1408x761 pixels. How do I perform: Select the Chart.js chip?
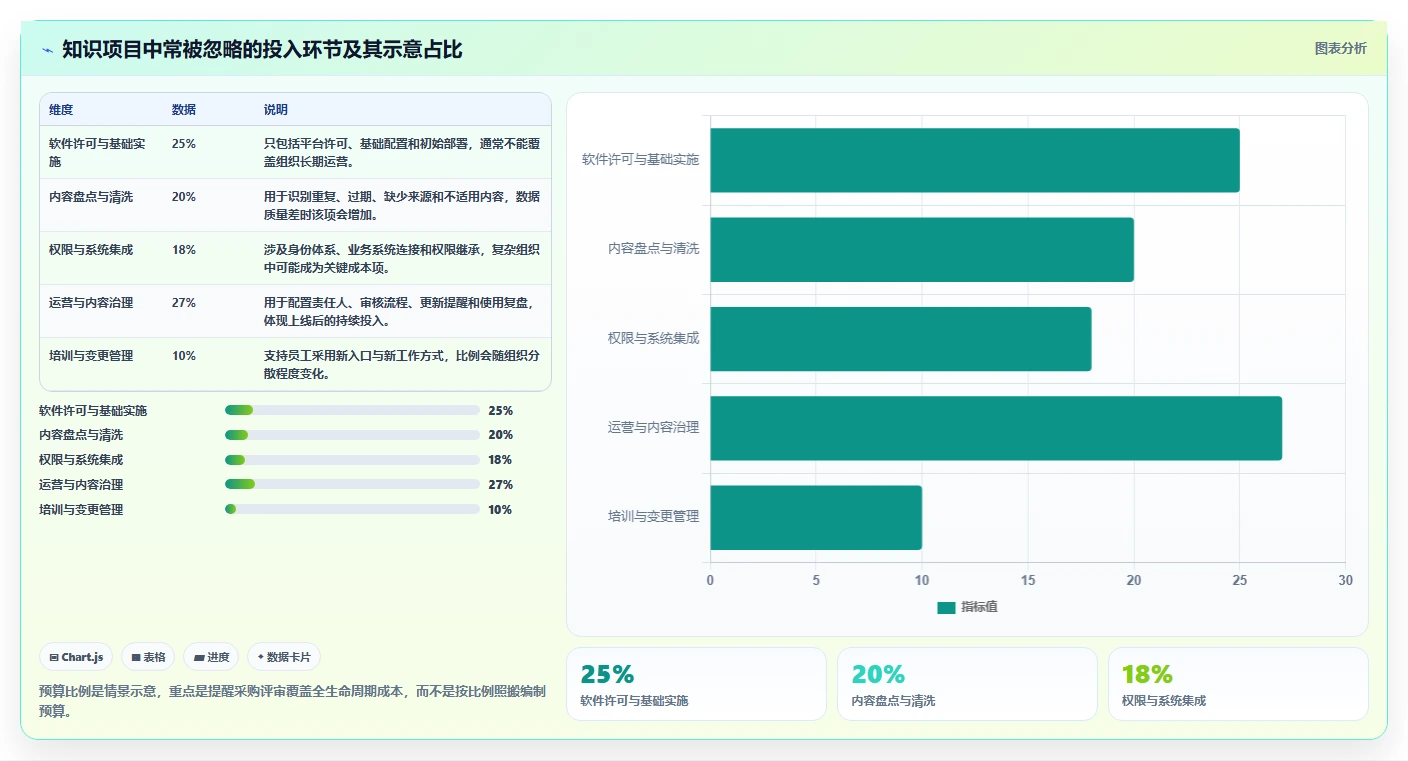click(x=76, y=657)
